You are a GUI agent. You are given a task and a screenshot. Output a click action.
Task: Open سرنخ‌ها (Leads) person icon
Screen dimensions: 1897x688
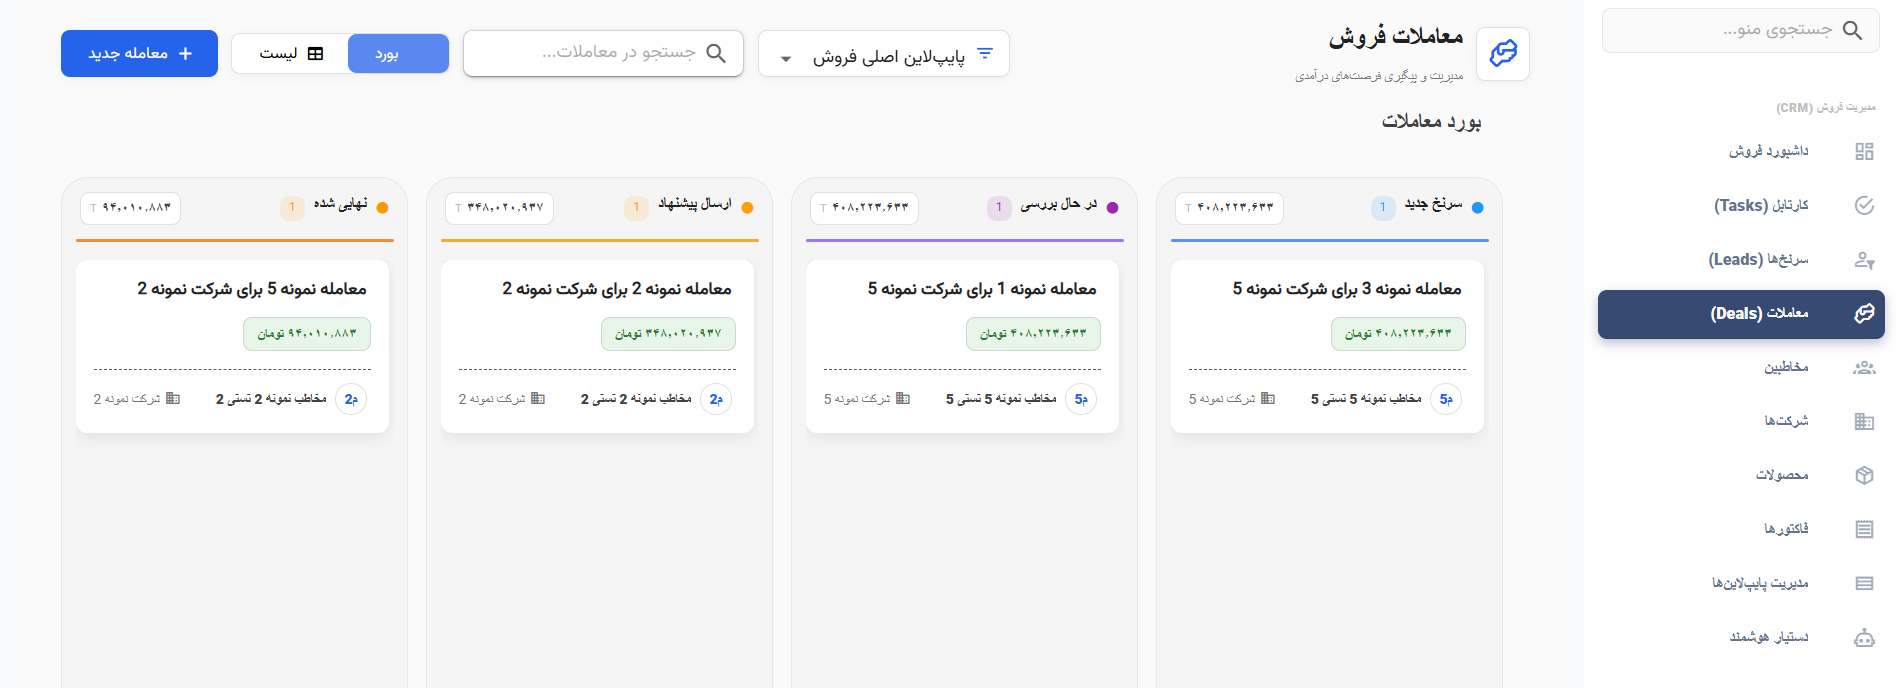click(1864, 259)
